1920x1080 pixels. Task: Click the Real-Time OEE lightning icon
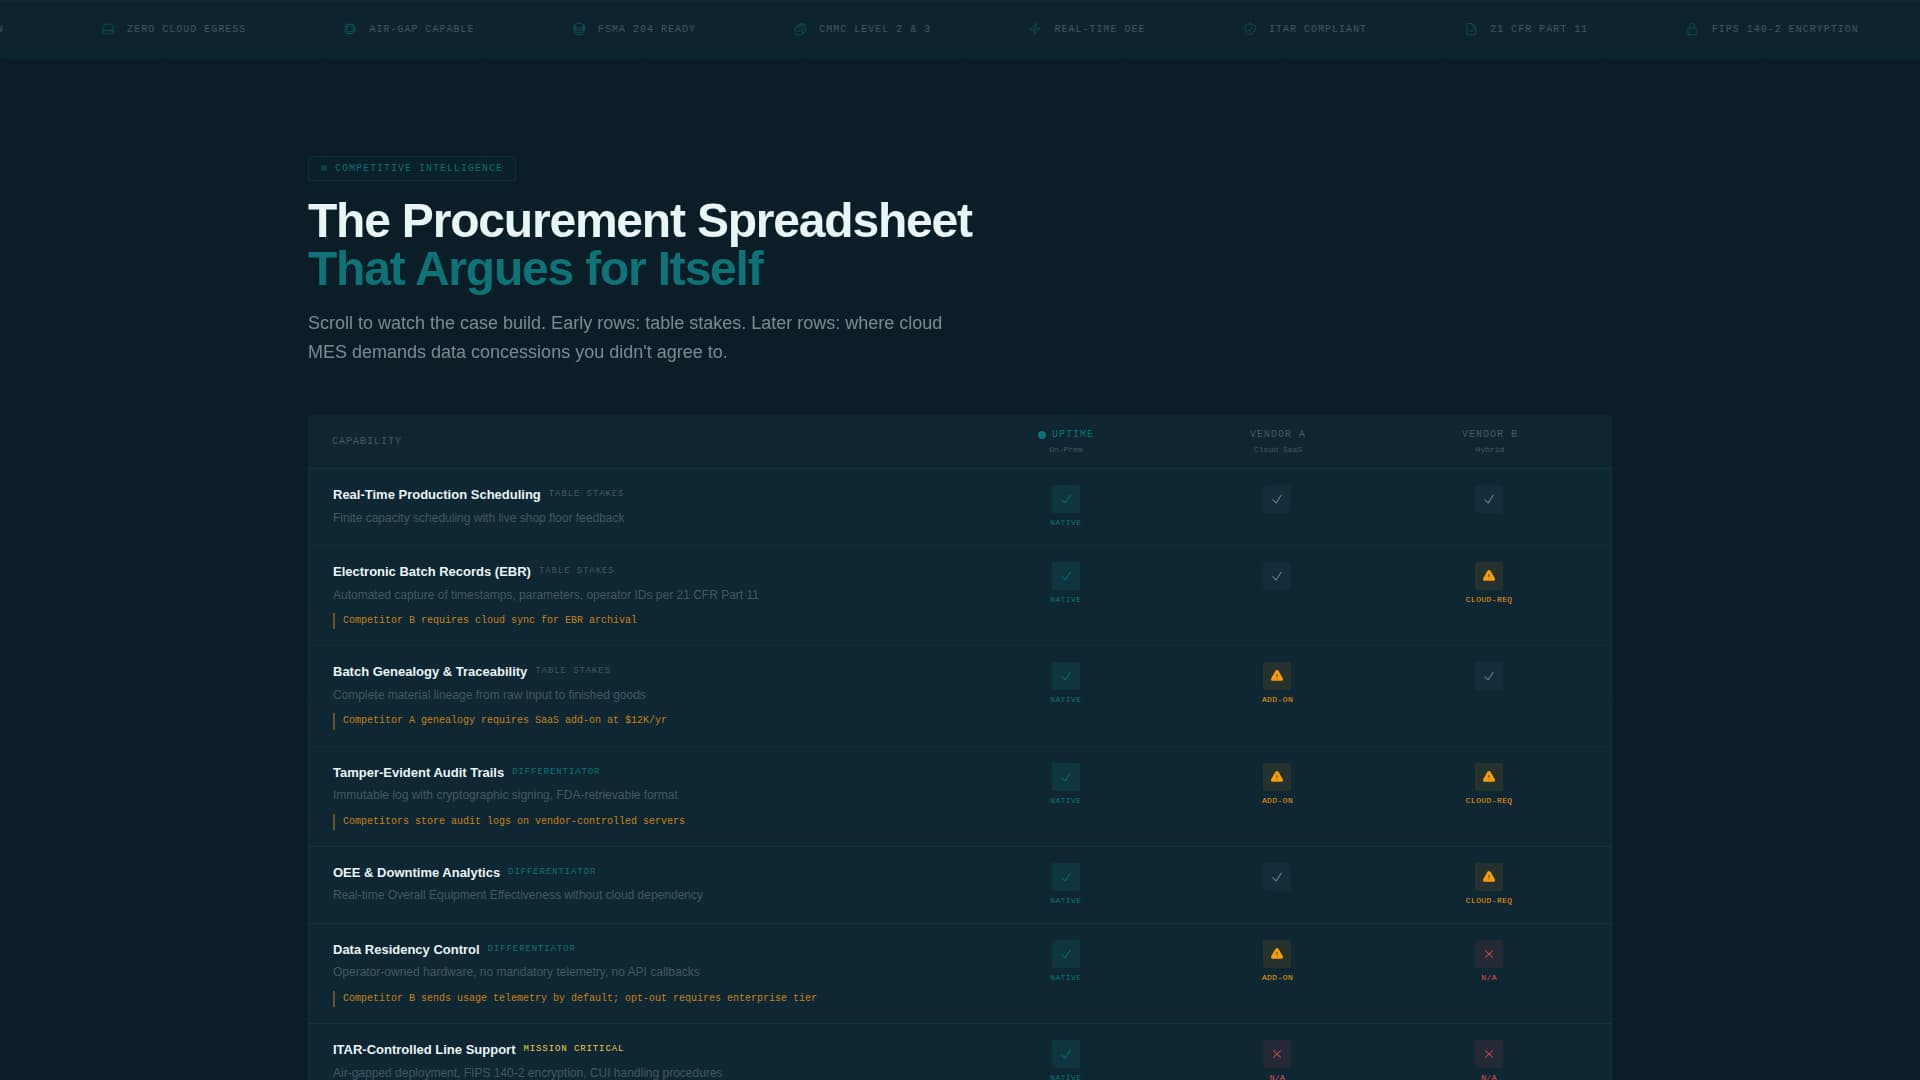coord(1035,29)
